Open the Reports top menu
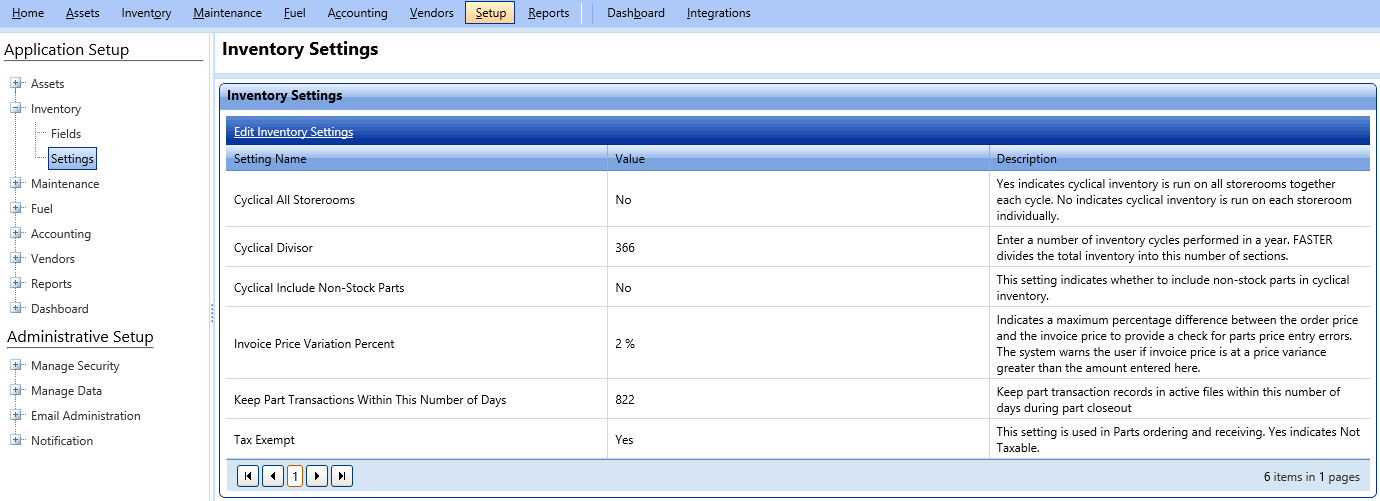Viewport: 1380px width, 501px height. click(x=548, y=13)
